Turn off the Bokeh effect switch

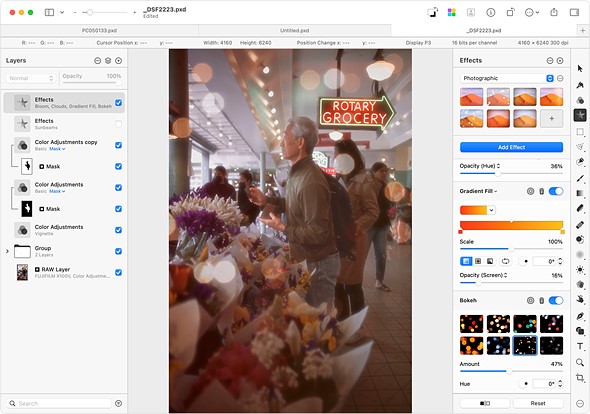point(556,300)
